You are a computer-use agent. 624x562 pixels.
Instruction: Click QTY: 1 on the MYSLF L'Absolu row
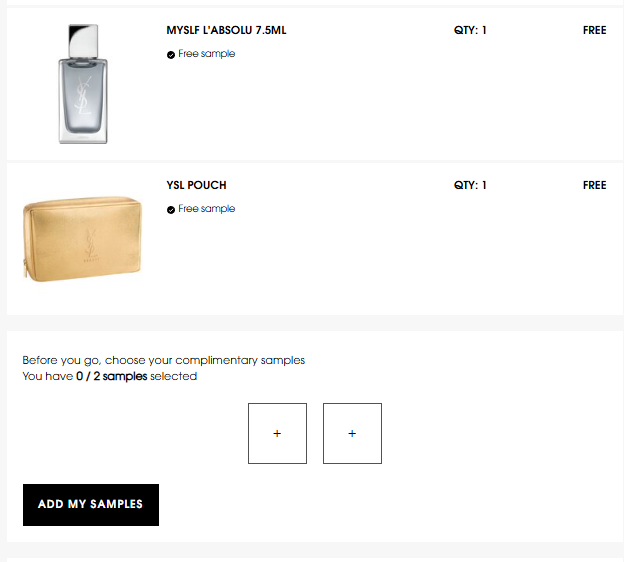point(470,30)
